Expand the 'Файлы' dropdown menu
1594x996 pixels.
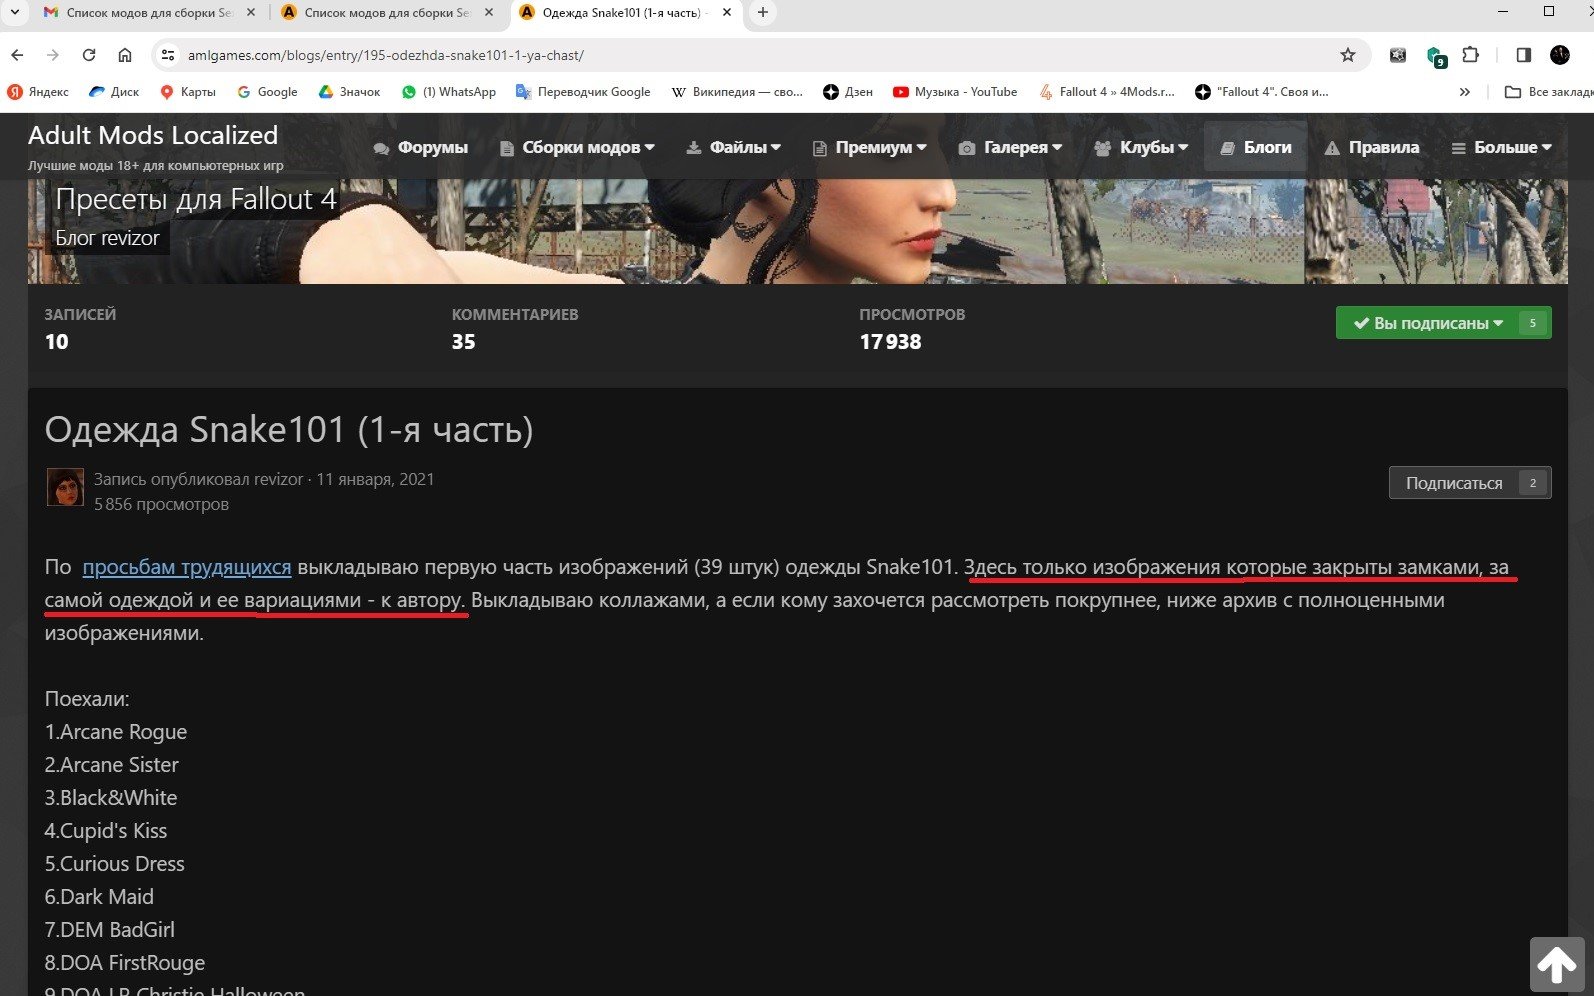click(733, 148)
